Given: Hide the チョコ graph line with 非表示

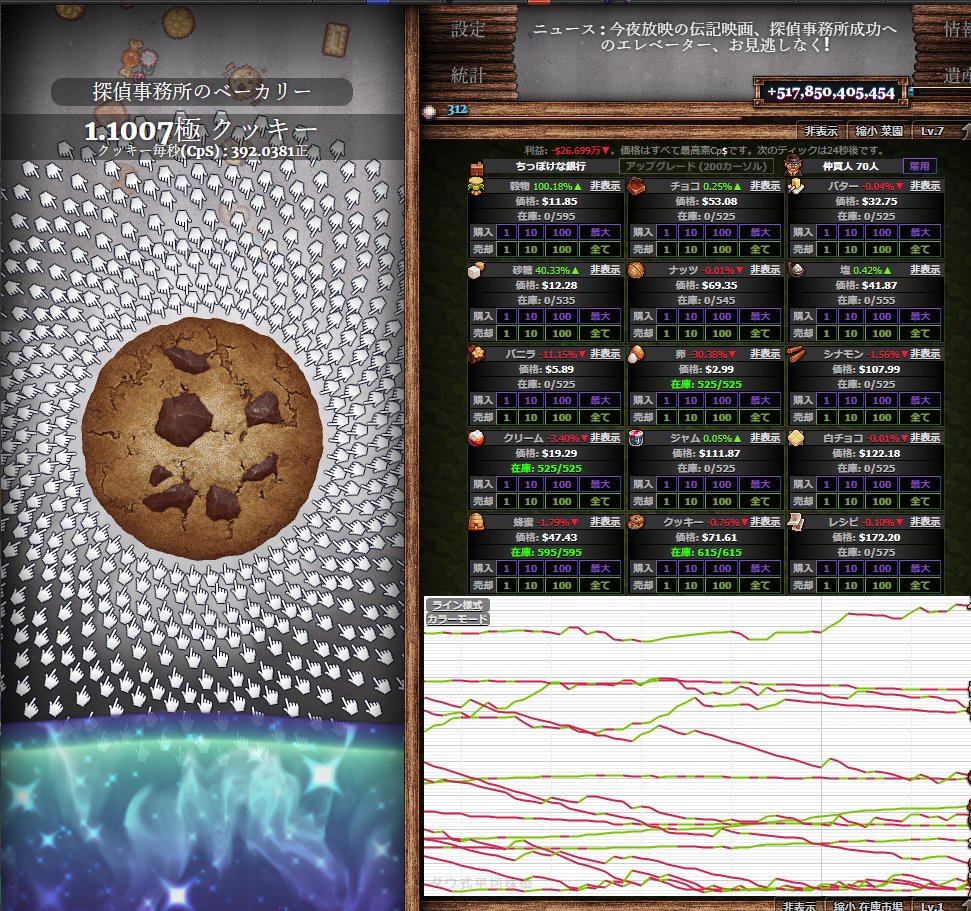Looking at the screenshot, I should 765,186.
